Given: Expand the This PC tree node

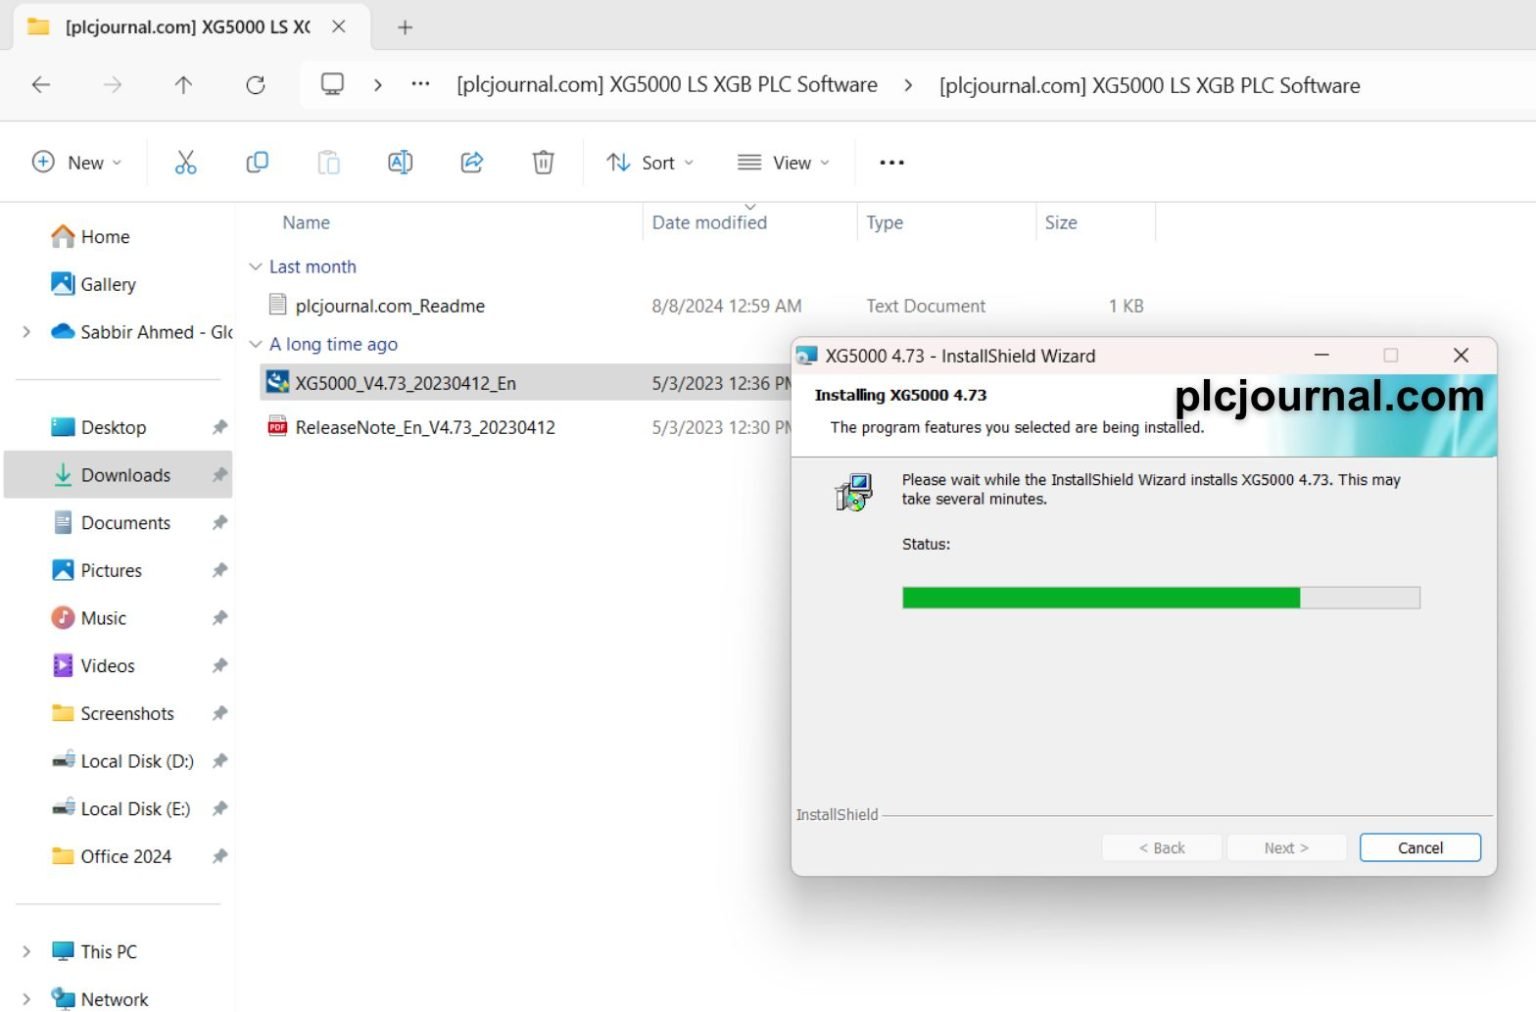Looking at the screenshot, I should (27, 951).
